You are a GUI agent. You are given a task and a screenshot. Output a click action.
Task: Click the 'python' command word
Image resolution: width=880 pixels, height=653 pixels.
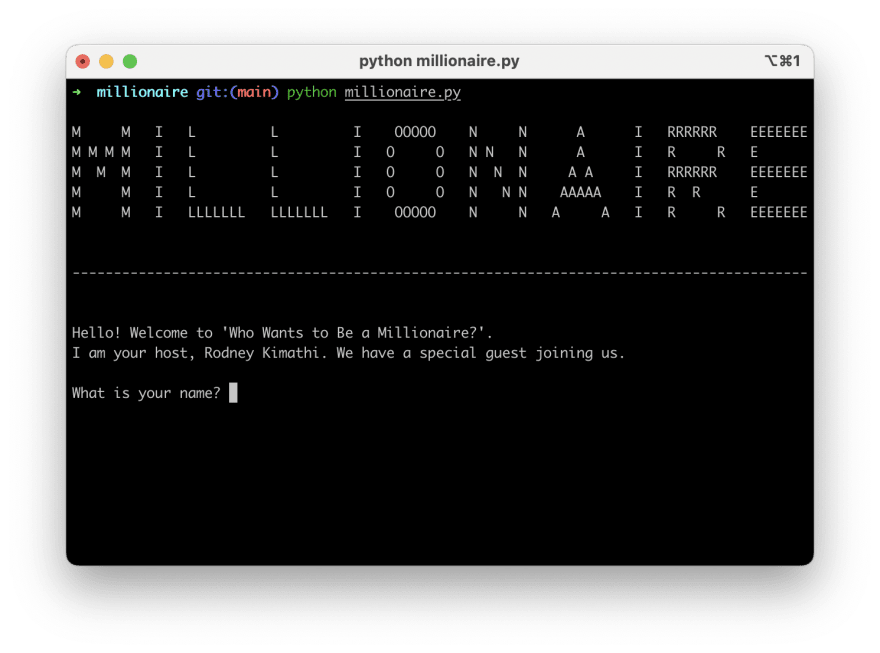tap(311, 93)
